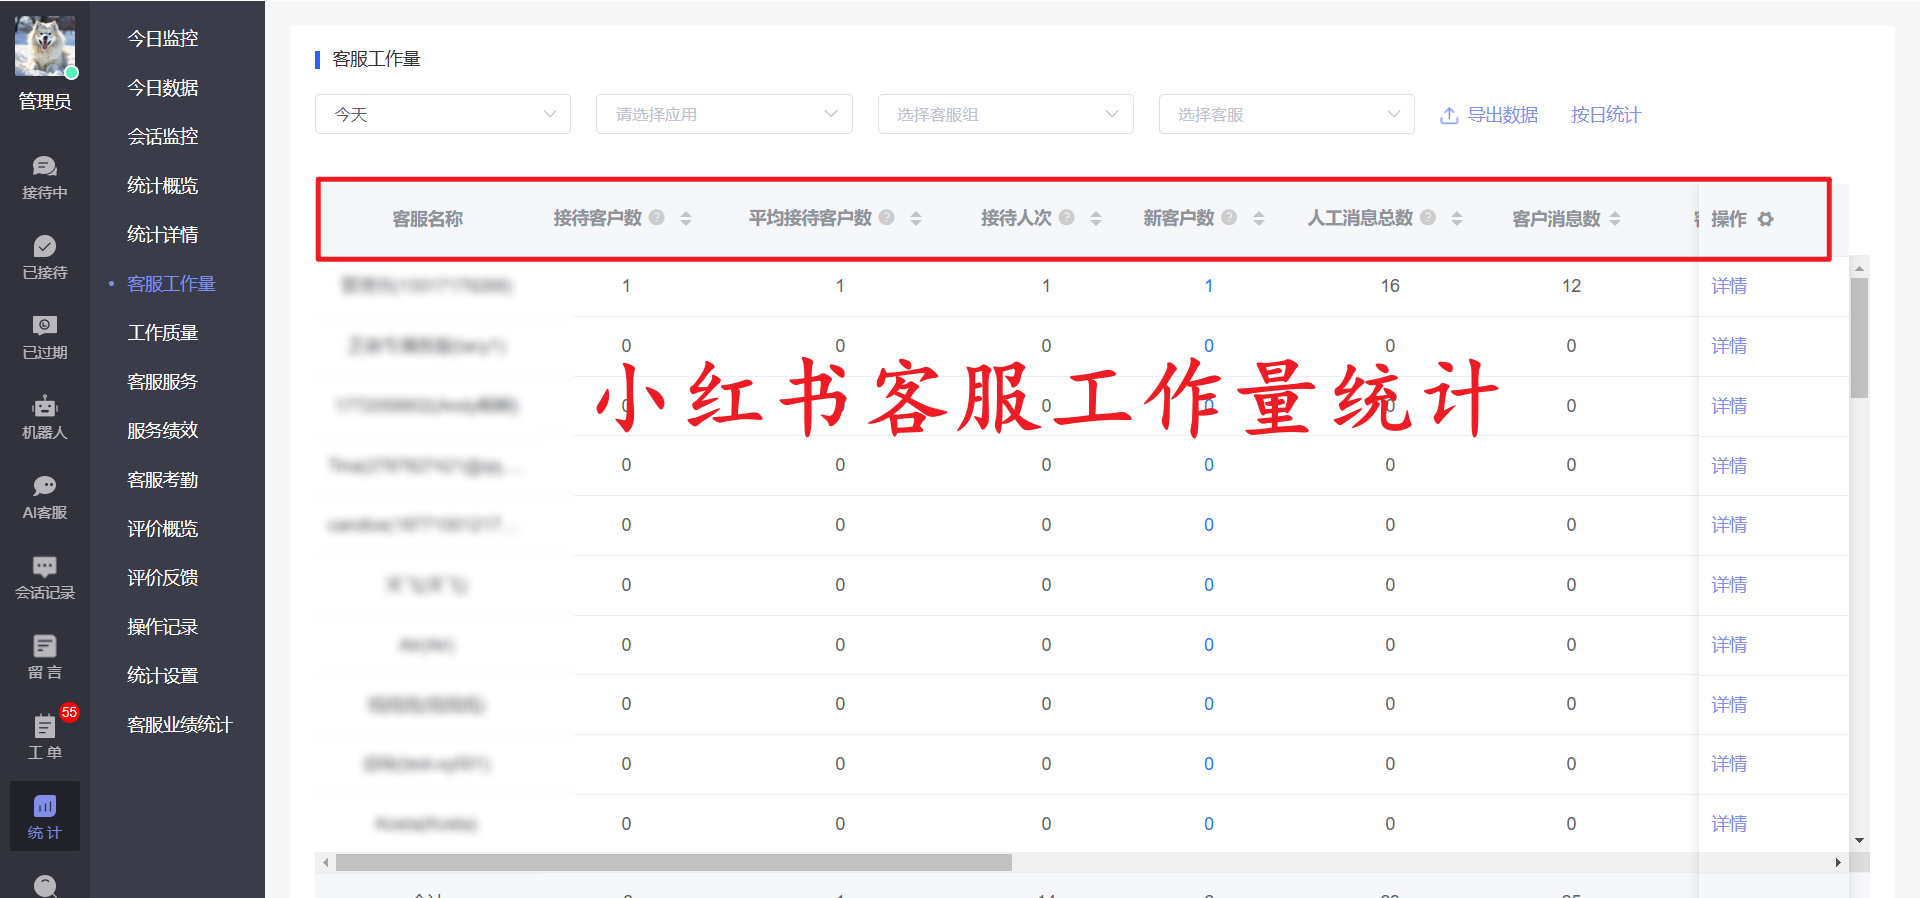Select the 统计 chart icon in sidebar
The width and height of the screenshot is (1920, 898).
point(45,816)
